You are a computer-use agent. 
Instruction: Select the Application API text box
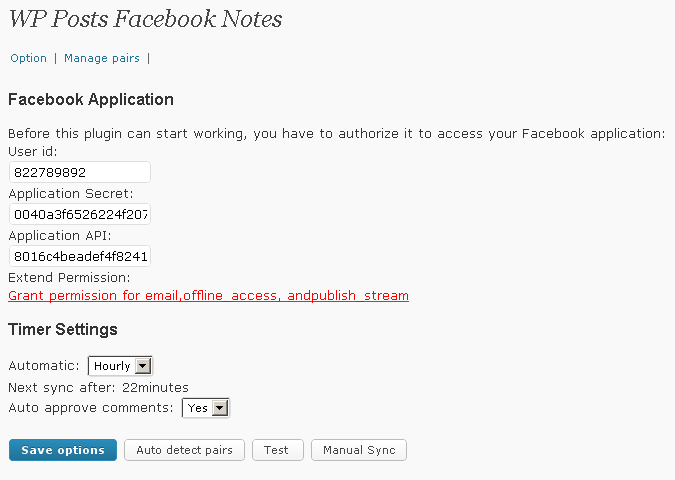pos(80,256)
